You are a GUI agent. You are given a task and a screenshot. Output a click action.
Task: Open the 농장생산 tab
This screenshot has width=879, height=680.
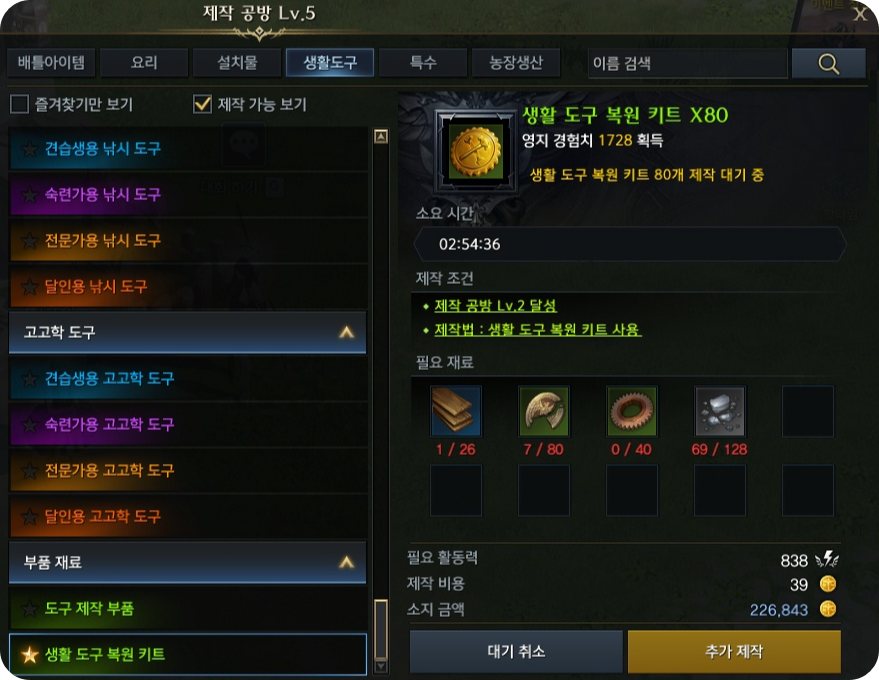coord(516,62)
